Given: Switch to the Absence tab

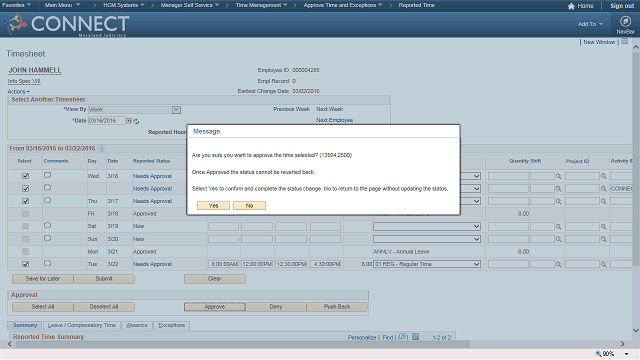Looking at the screenshot, I should click(x=137, y=325).
